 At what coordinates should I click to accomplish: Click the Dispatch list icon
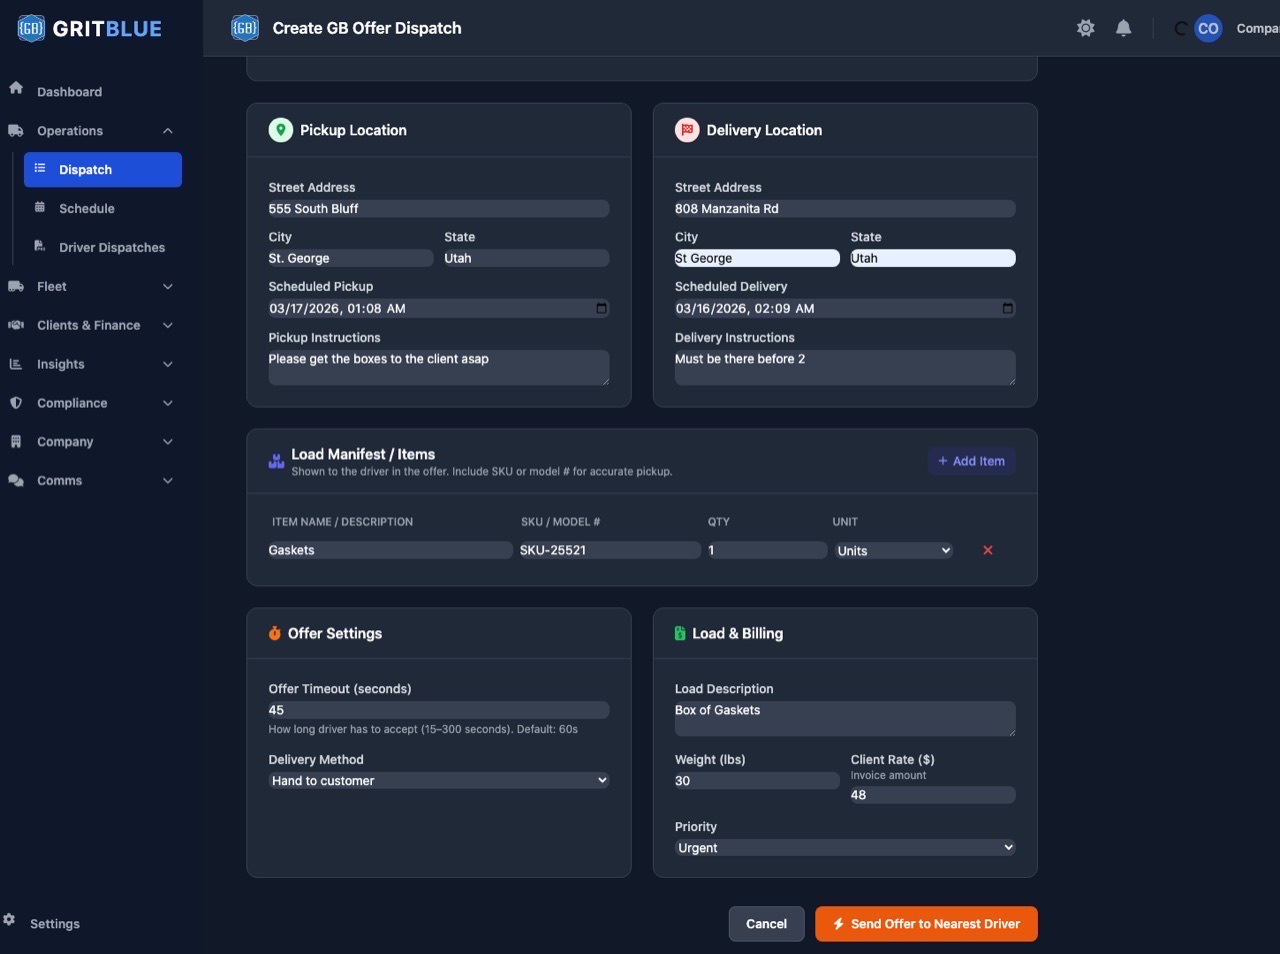(40, 168)
